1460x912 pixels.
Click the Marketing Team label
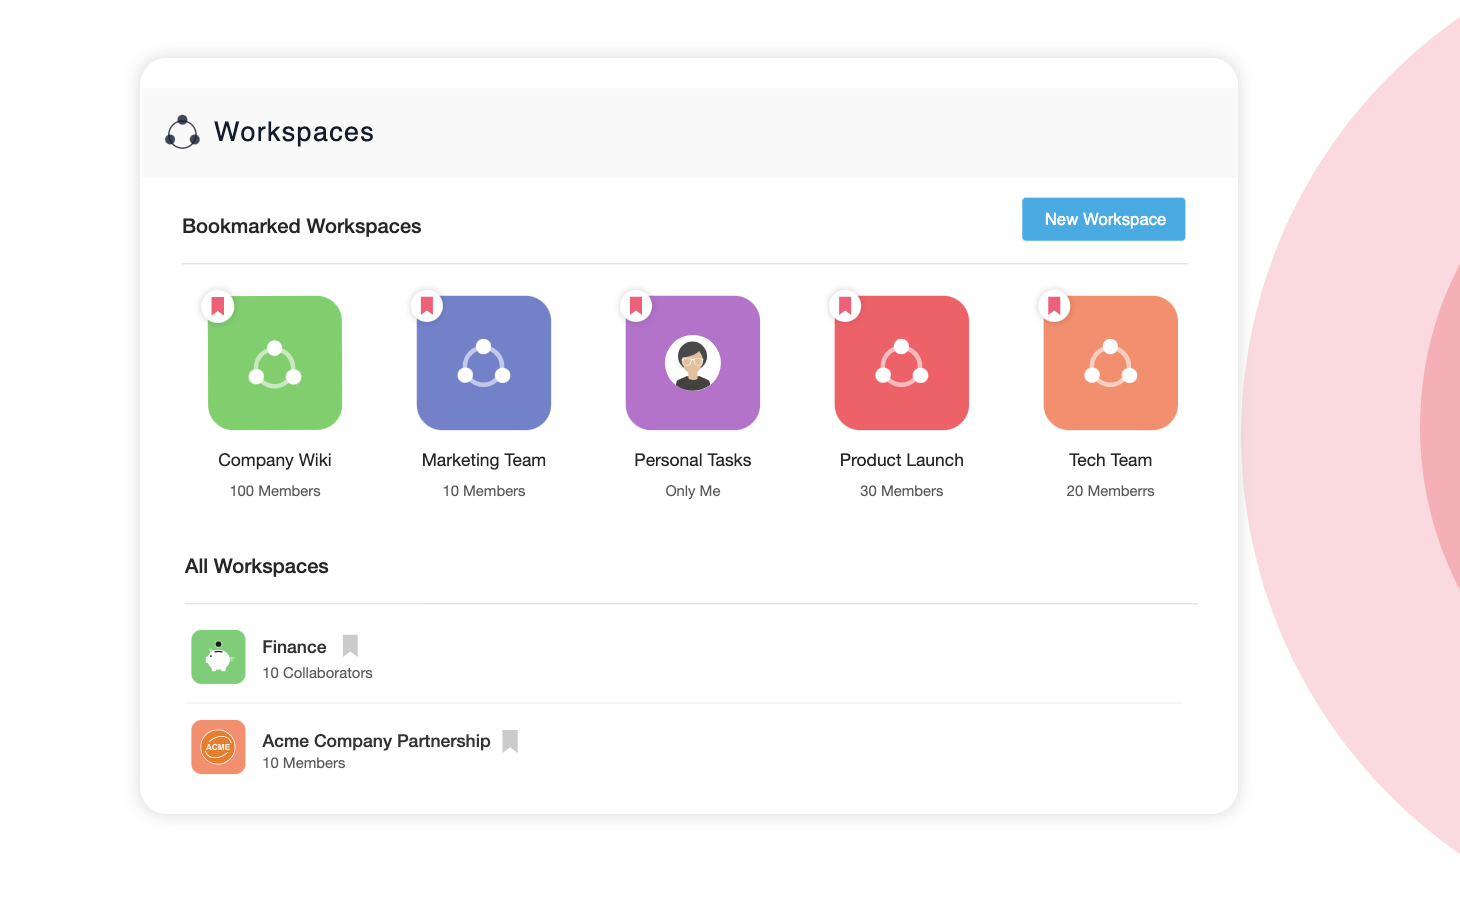tap(484, 460)
